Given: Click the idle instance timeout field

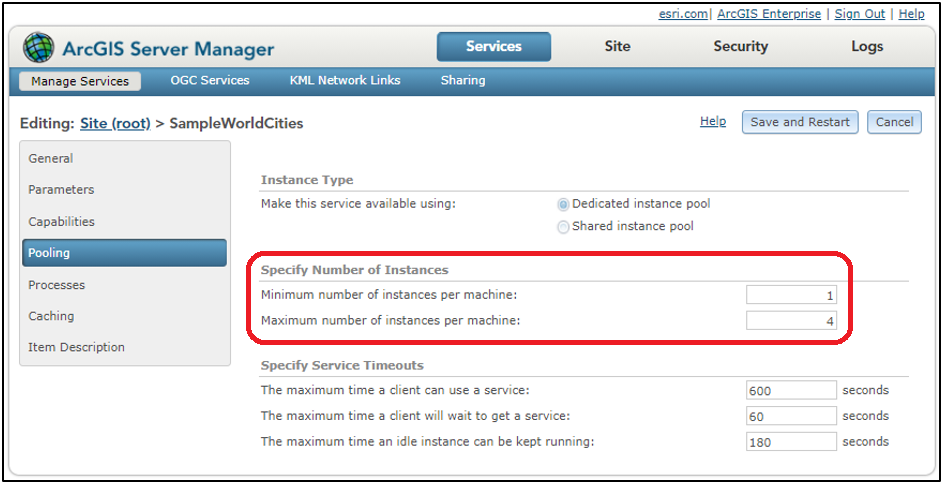Looking at the screenshot, I should pos(791,442).
